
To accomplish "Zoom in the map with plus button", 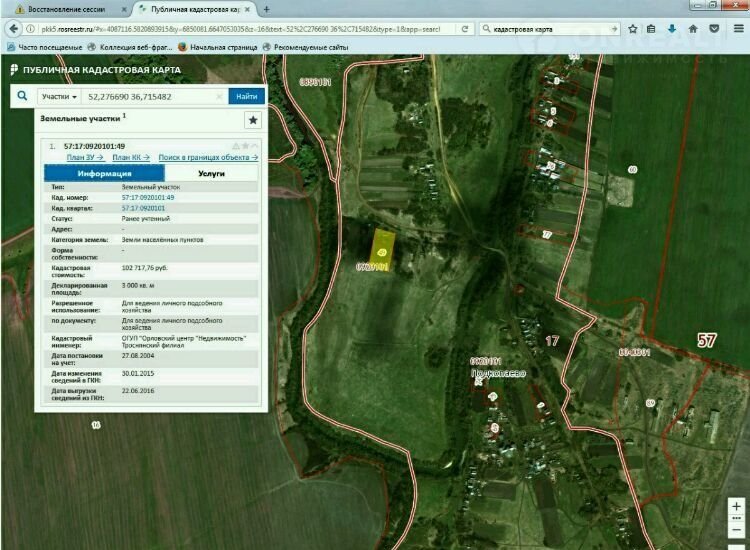I will tap(736, 507).
